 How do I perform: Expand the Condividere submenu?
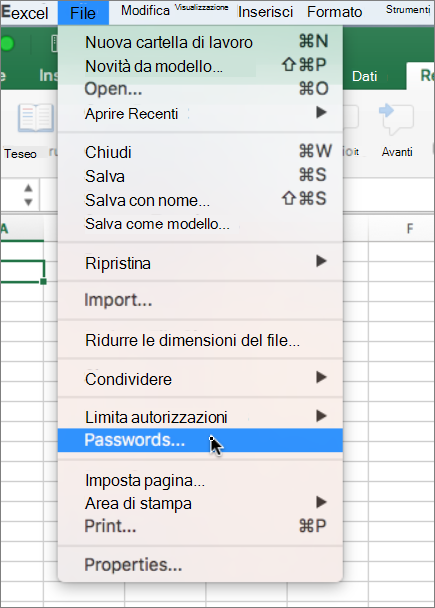click(200, 379)
